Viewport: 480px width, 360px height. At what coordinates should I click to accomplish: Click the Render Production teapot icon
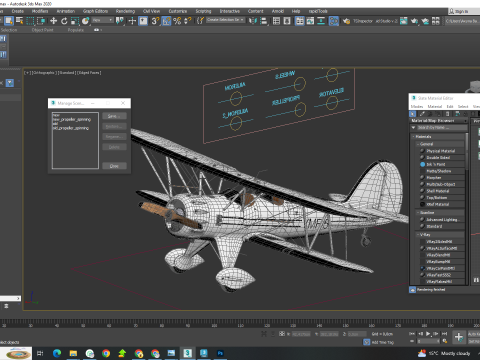click(x=414, y=21)
